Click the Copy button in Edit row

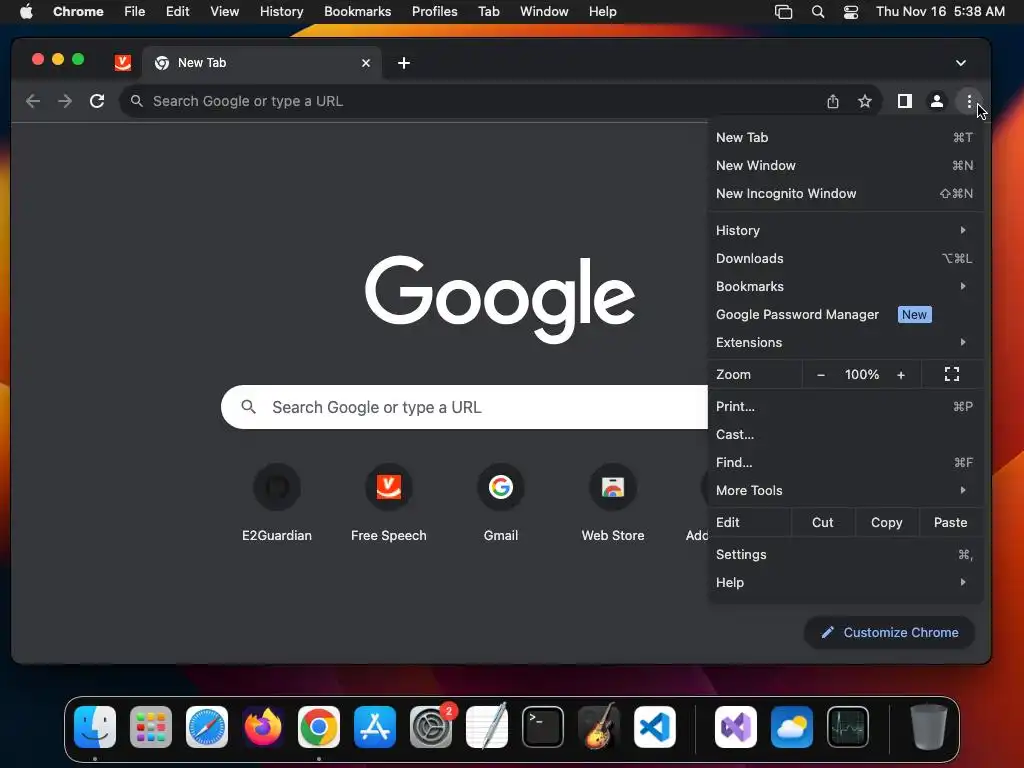coord(886,522)
